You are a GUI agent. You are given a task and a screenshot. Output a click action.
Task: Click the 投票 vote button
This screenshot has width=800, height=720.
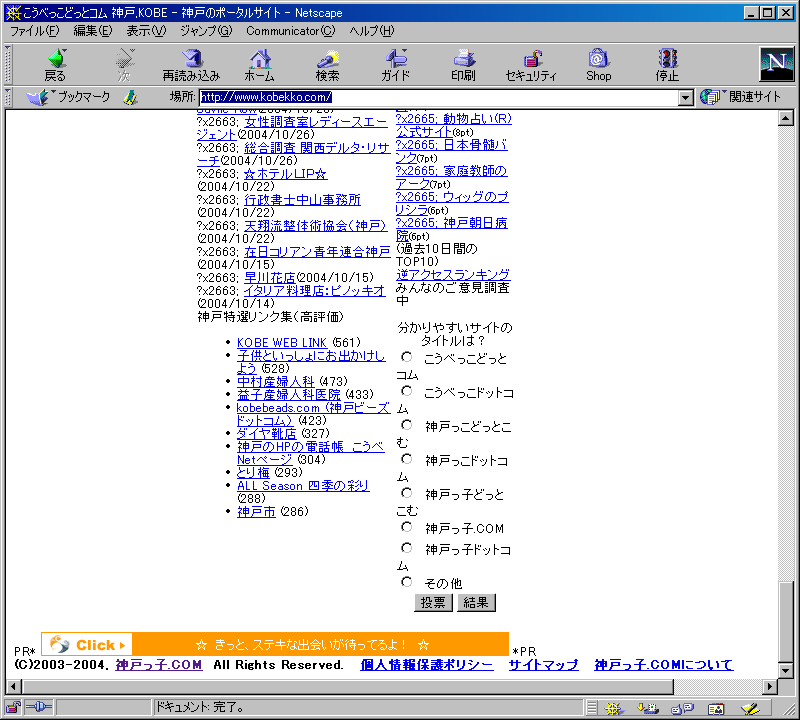click(x=433, y=603)
